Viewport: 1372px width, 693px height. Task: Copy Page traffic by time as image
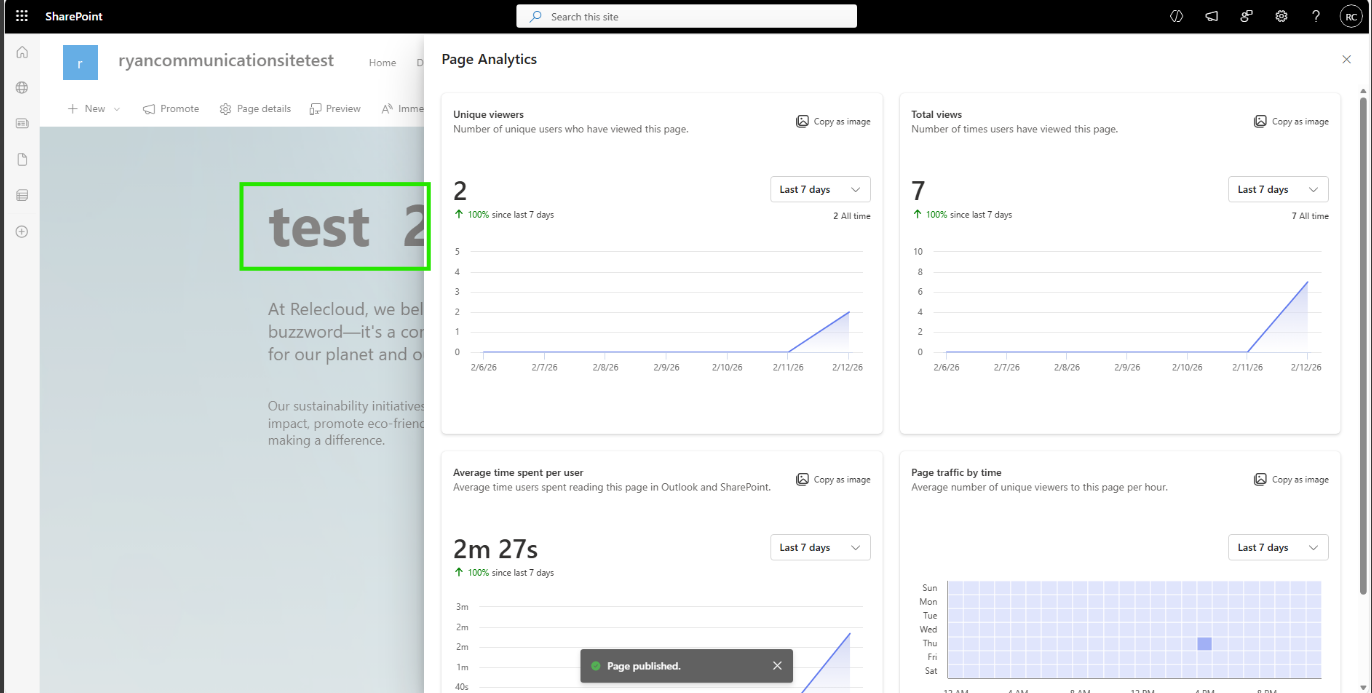coord(1291,479)
